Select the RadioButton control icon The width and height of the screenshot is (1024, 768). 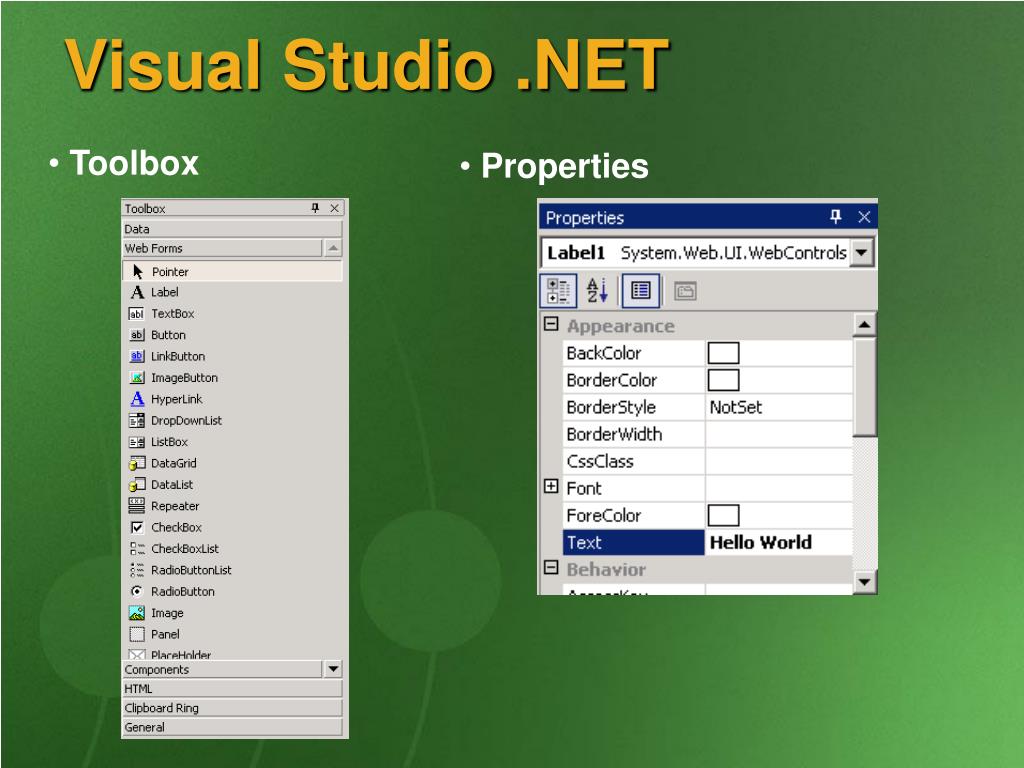click(136, 591)
